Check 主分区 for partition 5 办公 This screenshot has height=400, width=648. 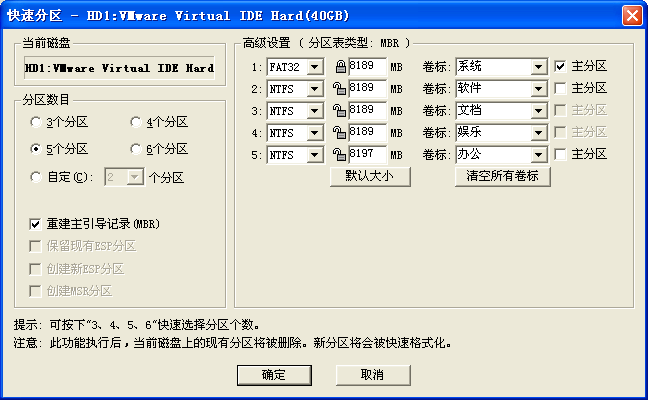561,154
